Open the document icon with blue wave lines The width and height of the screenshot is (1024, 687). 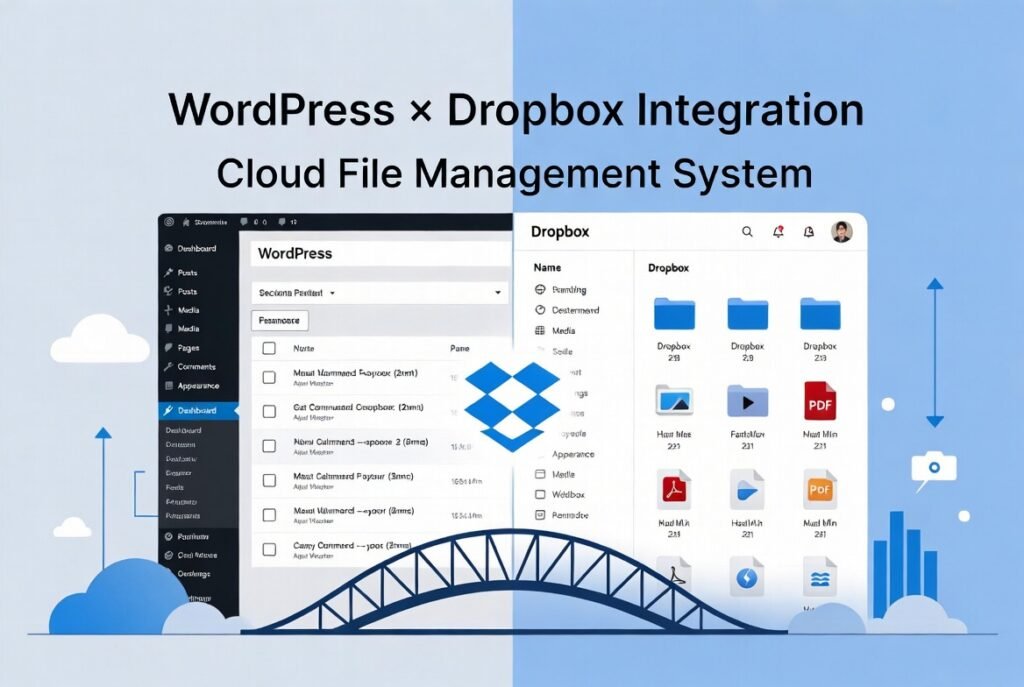click(x=820, y=576)
